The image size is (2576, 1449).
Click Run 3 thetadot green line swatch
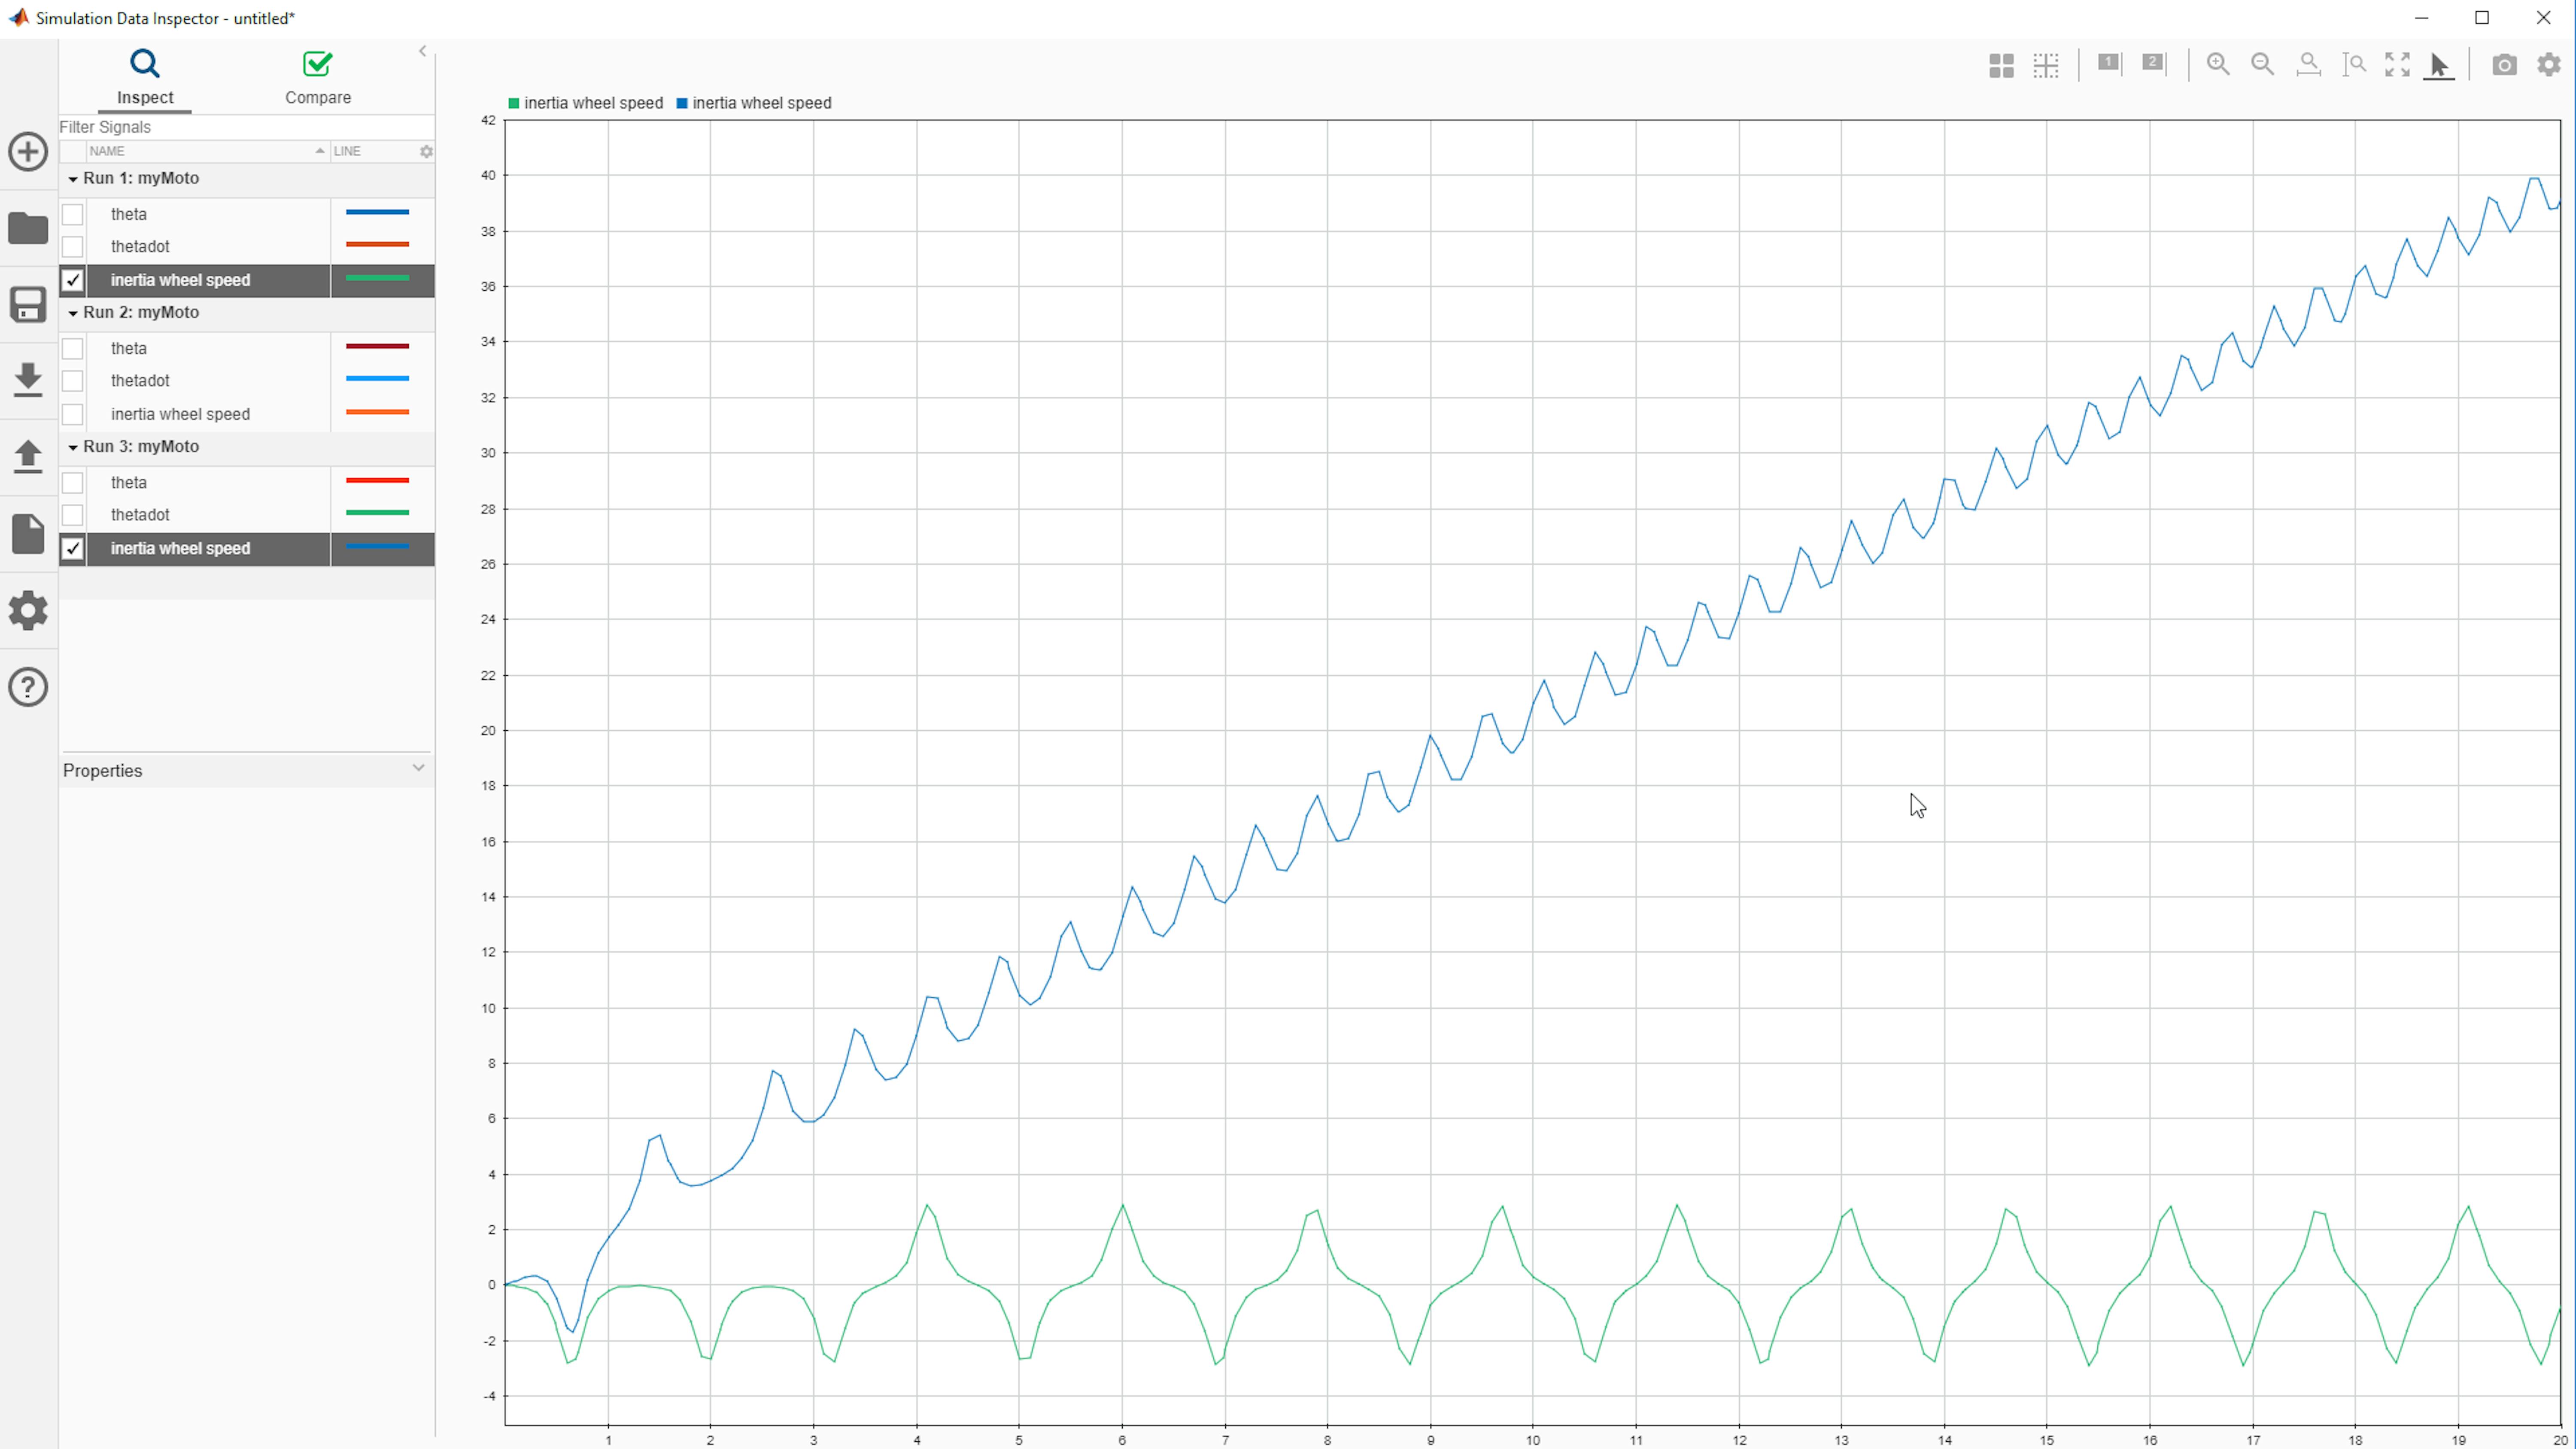pyautogui.click(x=377, y=512)
